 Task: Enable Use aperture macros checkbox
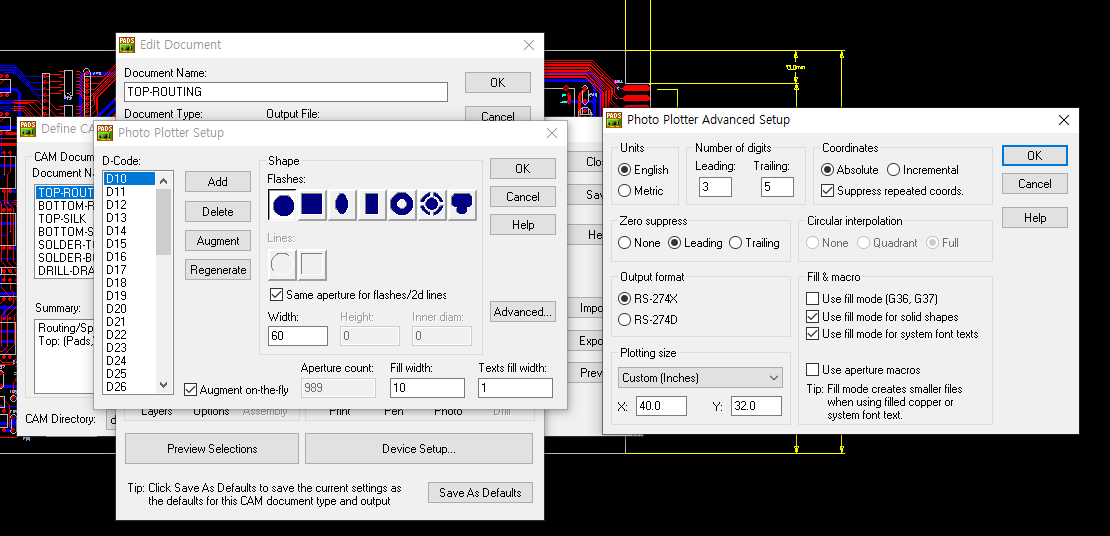tap(813, 370)
